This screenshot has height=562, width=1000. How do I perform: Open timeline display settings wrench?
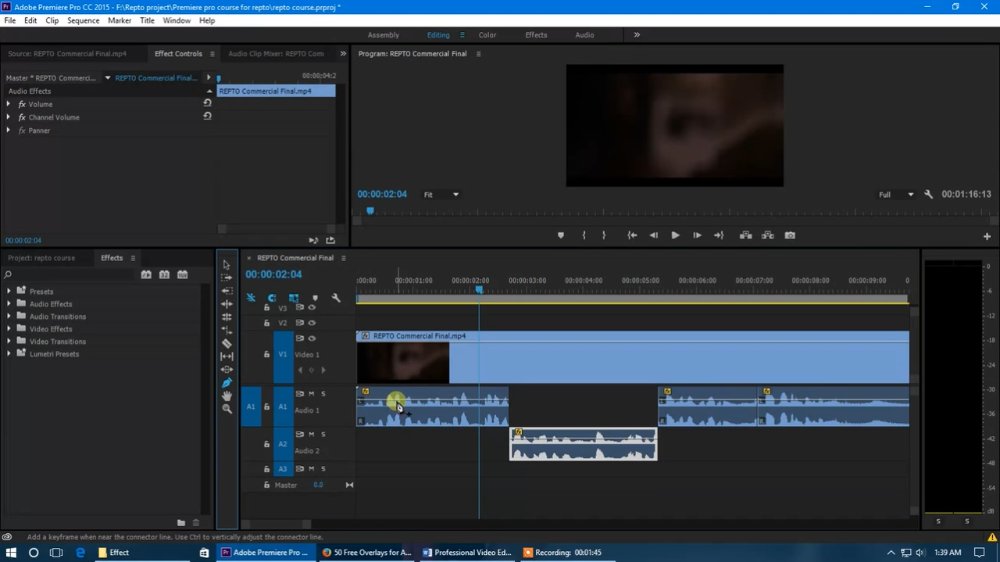tap(336, 298)
